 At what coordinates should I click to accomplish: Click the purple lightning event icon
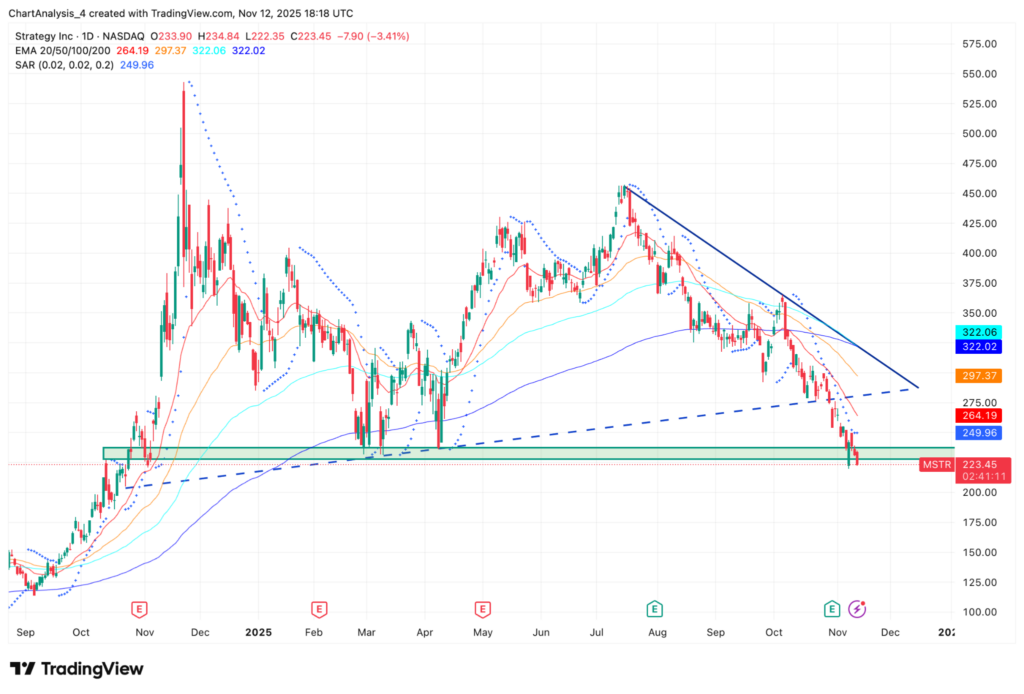(x=857, y=608)
